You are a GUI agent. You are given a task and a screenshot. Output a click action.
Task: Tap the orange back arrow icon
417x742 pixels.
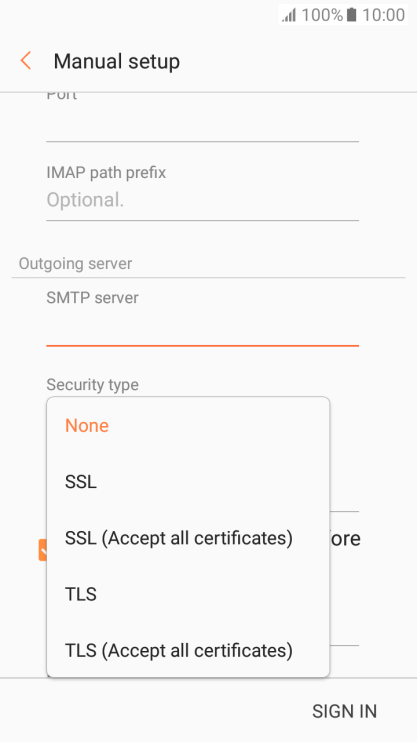(x=26, y=61)
